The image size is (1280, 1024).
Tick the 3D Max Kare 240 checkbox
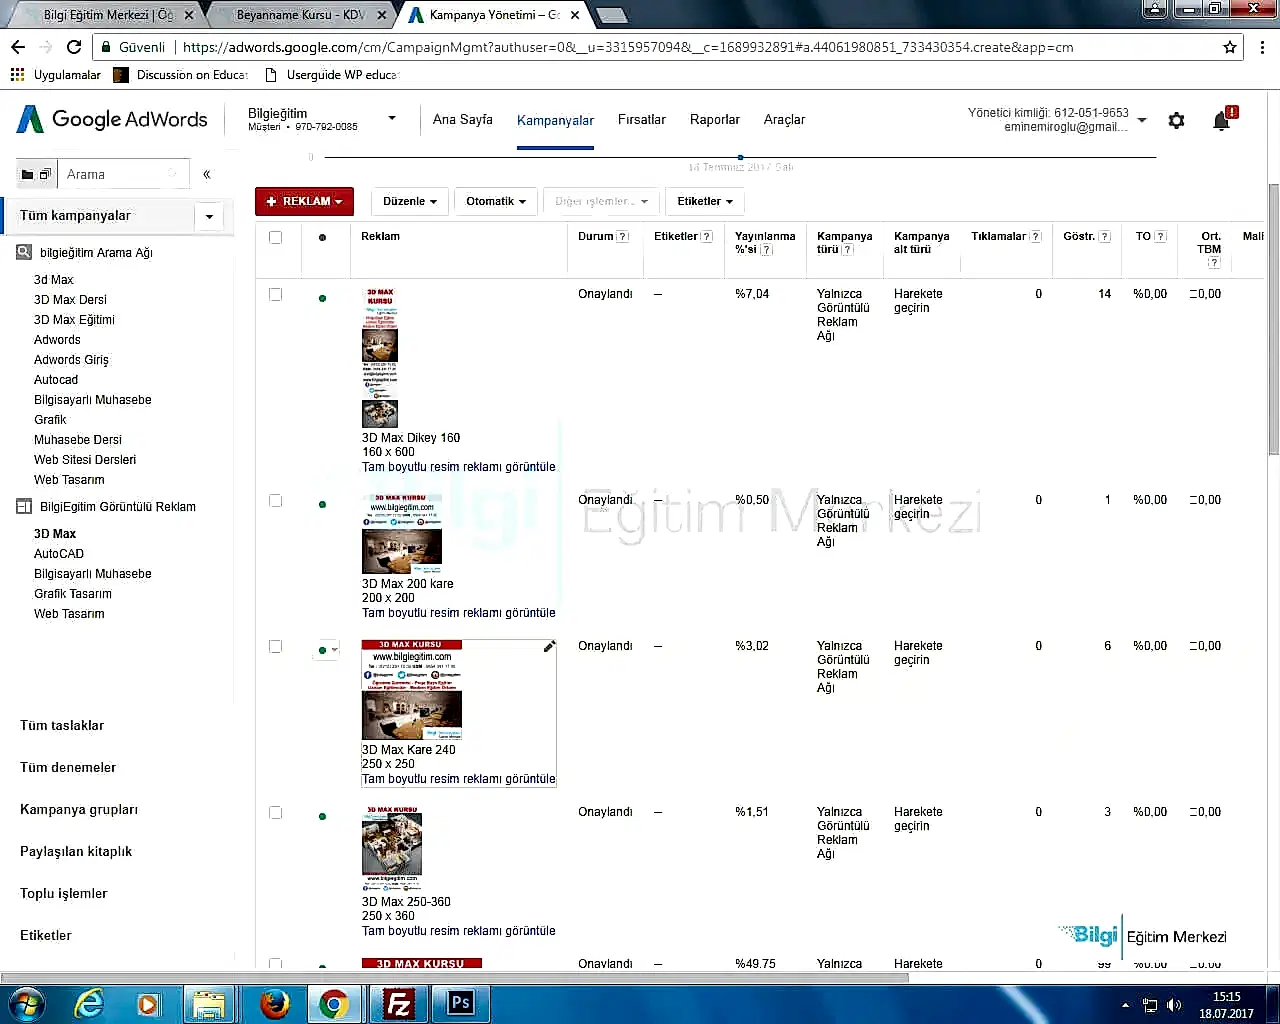click(275, 646)
